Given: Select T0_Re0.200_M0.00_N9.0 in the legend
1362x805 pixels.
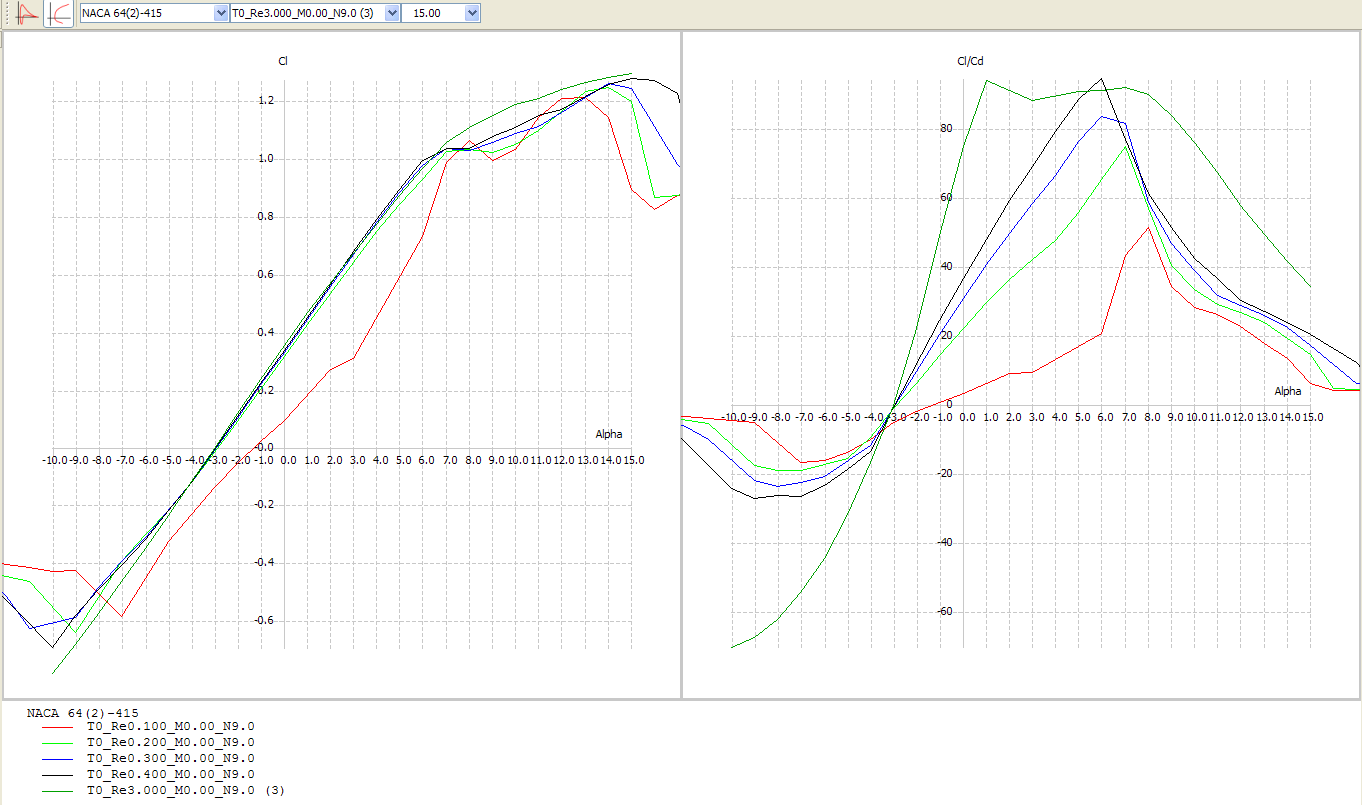Looking at the screenshot, I should tap(170, 742).
